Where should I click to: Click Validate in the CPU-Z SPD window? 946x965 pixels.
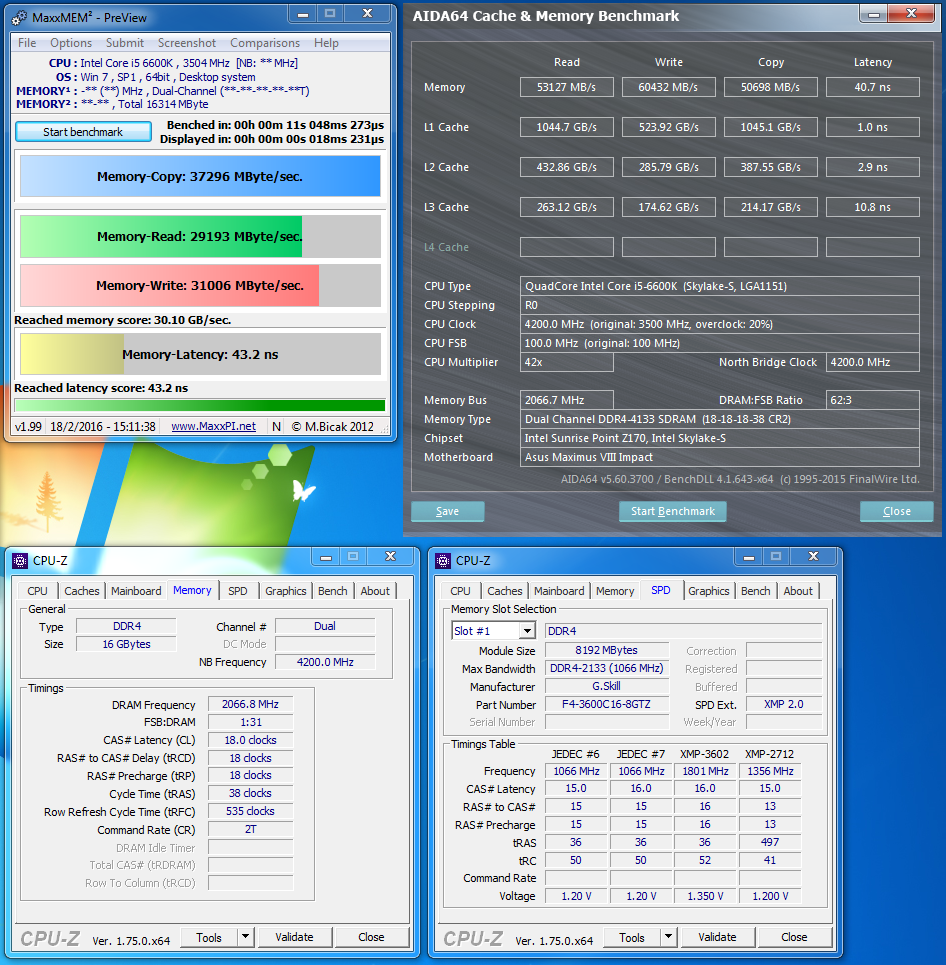tap(717, 937)
